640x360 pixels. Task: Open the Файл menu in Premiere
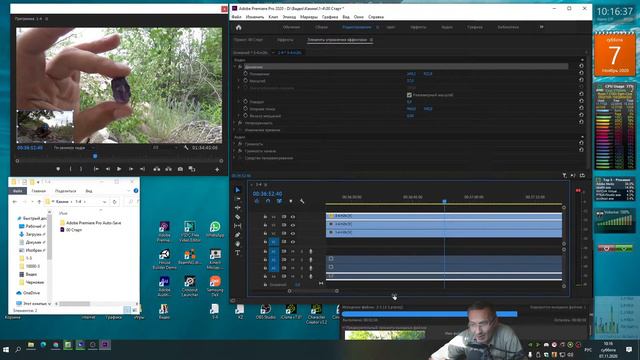(x=236, y=17)
